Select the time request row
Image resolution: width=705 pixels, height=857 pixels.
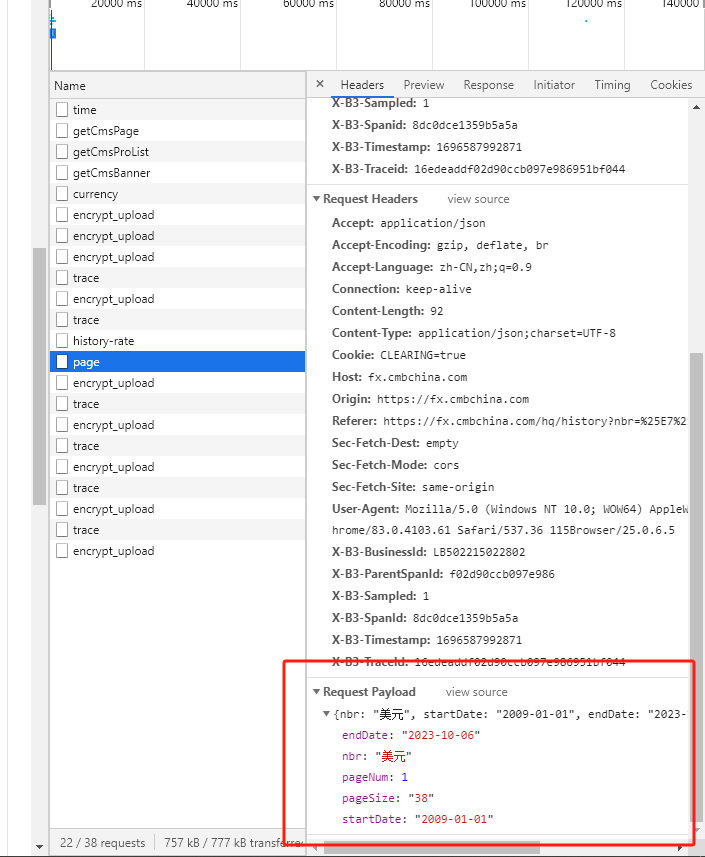point(178,110)
